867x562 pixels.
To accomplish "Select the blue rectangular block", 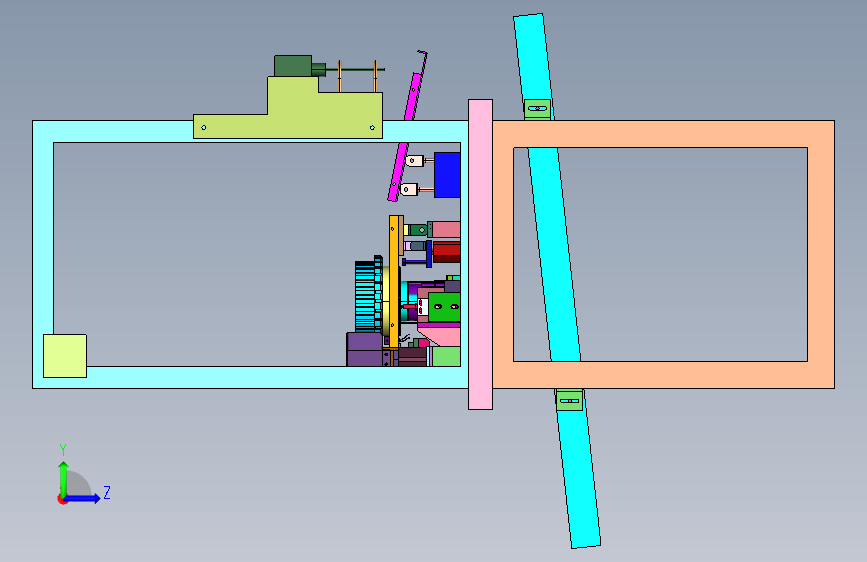I will pos(447,175).
